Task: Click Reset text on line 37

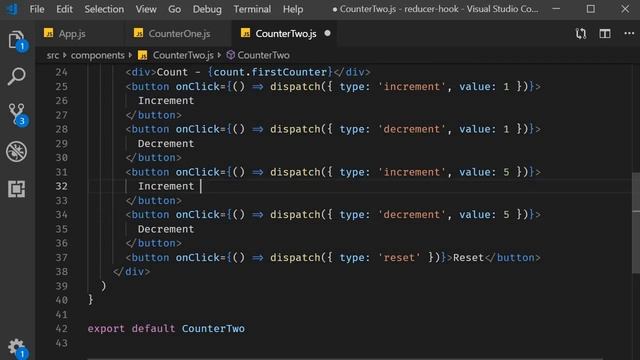Action: coord(468,258)
